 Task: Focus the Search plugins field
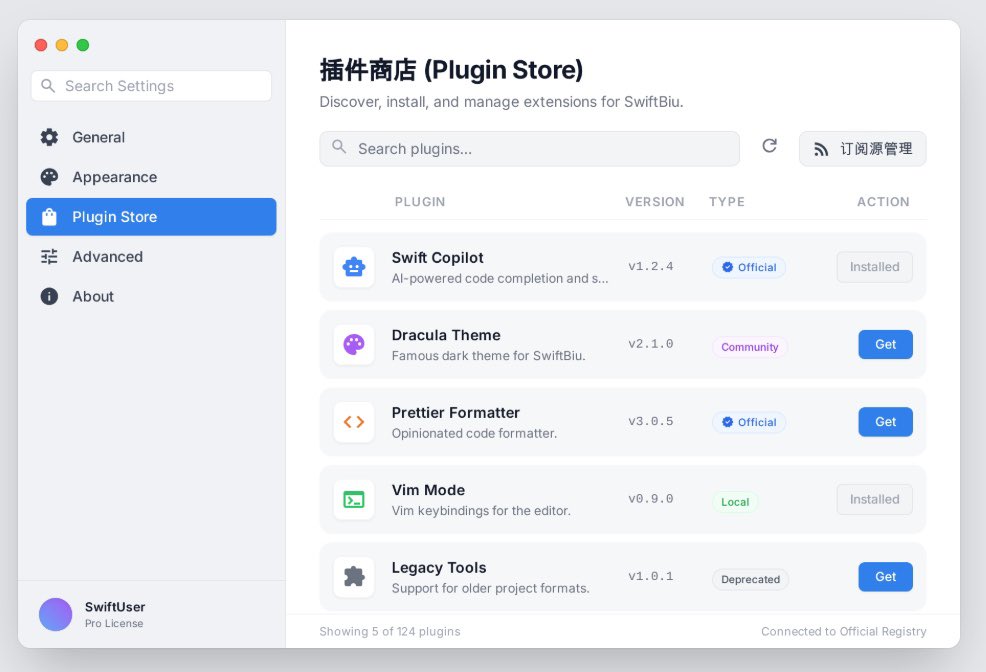click(529, 149)
